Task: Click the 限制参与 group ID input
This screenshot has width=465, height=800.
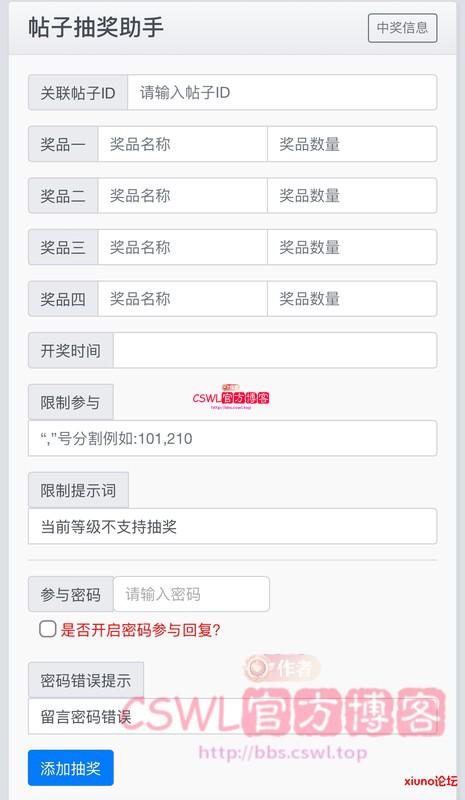Action: point(232,438)
